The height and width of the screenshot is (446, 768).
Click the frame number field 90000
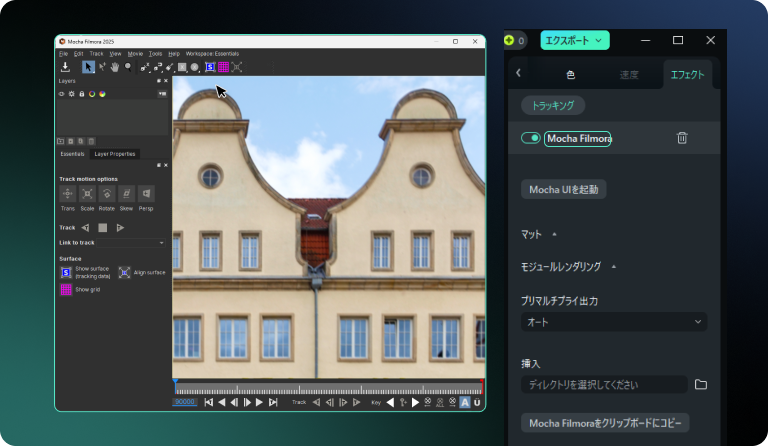pos(185,402)
